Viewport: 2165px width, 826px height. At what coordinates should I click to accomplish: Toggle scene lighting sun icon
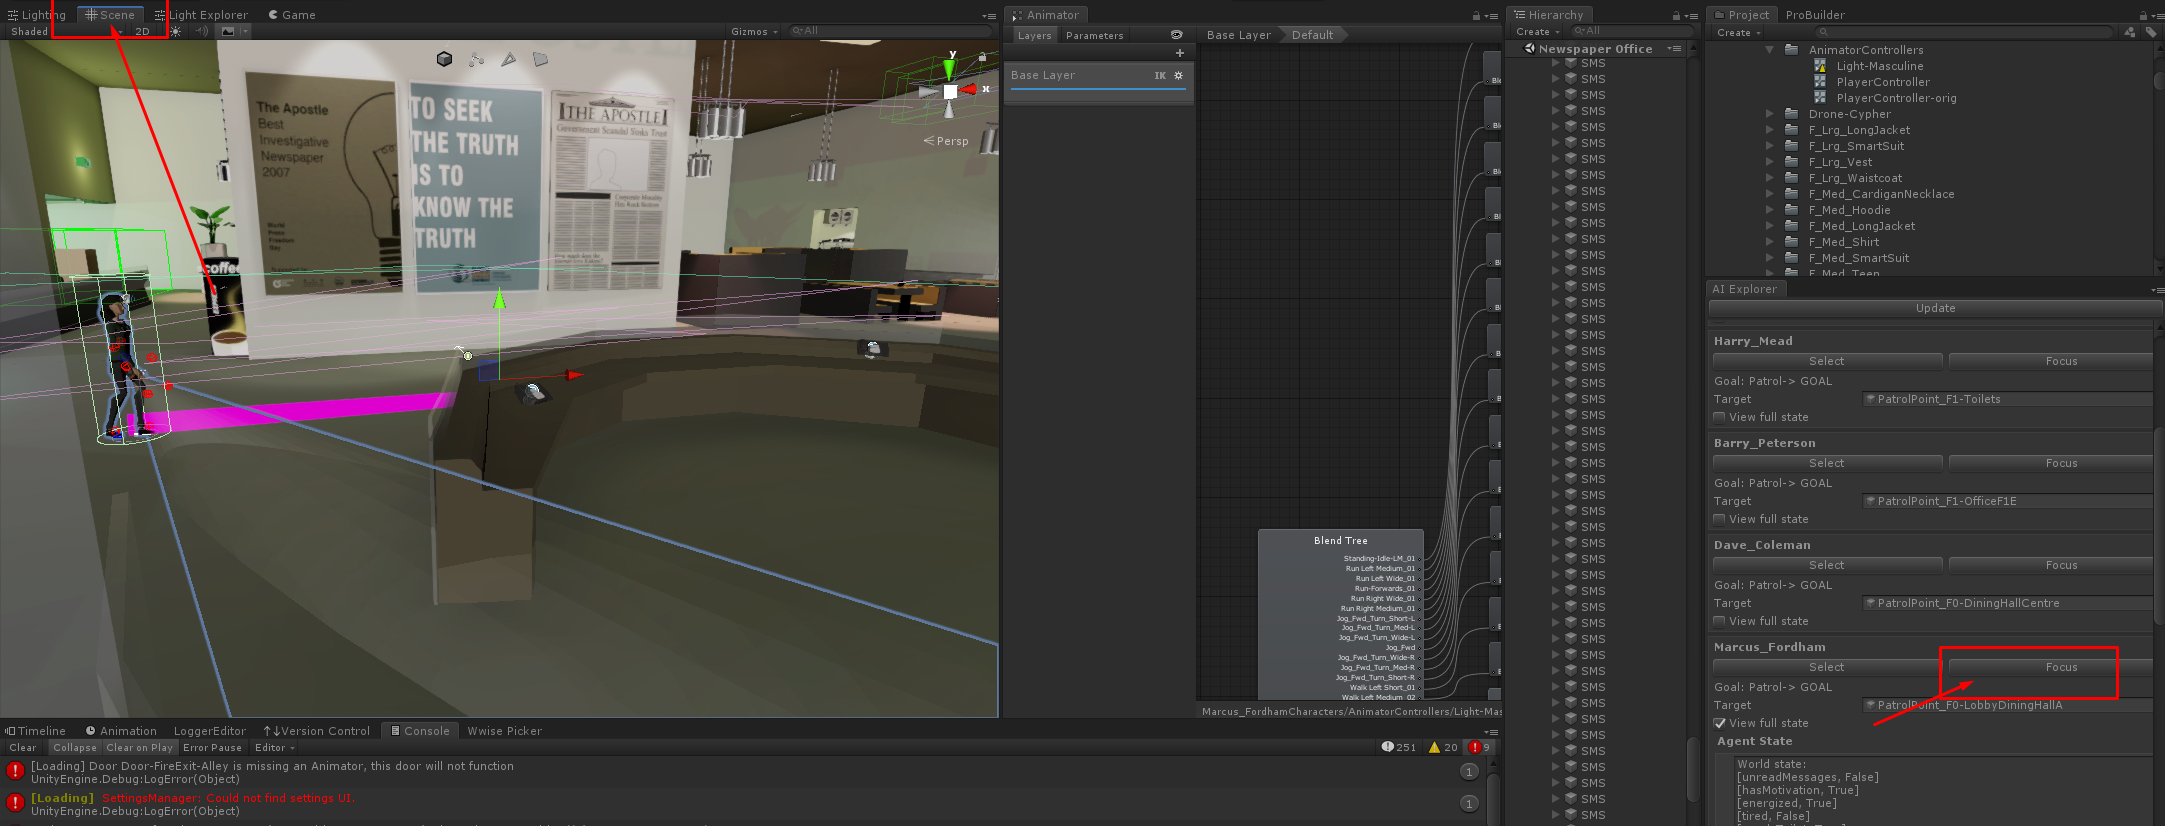click(176, 32)
